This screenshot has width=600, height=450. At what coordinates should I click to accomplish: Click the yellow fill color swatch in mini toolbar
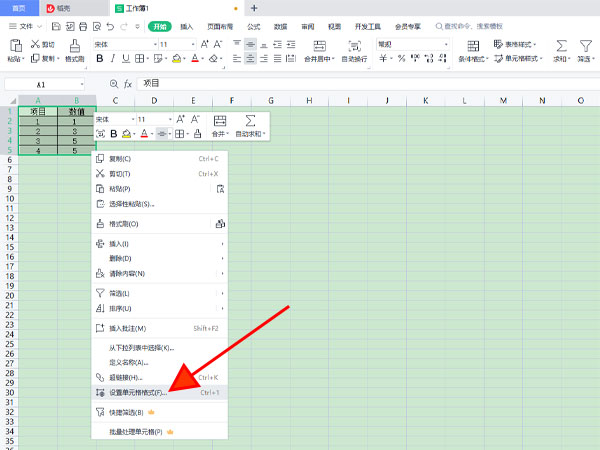click(127, 133)
